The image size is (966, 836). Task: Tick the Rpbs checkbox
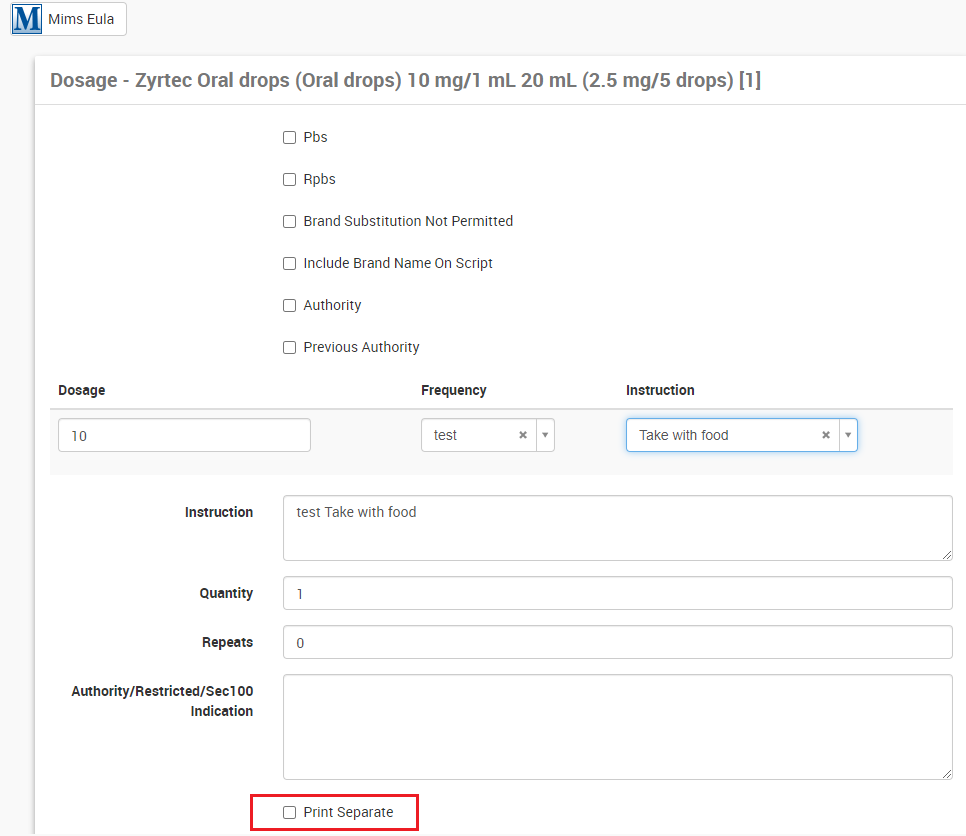[x=290, y=179]
